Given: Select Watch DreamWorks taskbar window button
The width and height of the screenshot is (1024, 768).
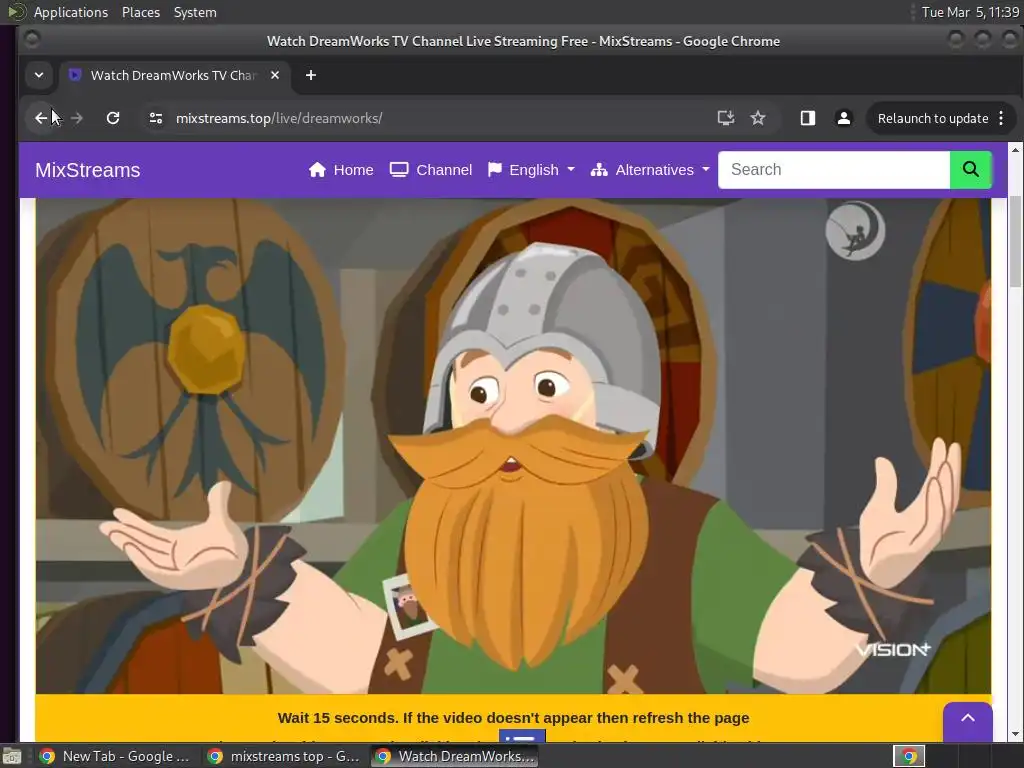Looking at the screenshot, I should tap(455, 756).
